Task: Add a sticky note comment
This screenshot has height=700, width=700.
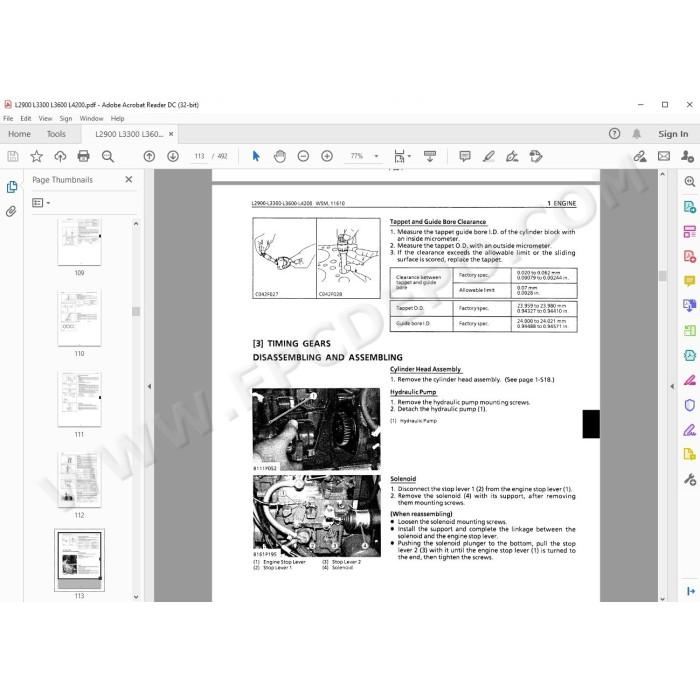Action: click(x=465, y=156)
